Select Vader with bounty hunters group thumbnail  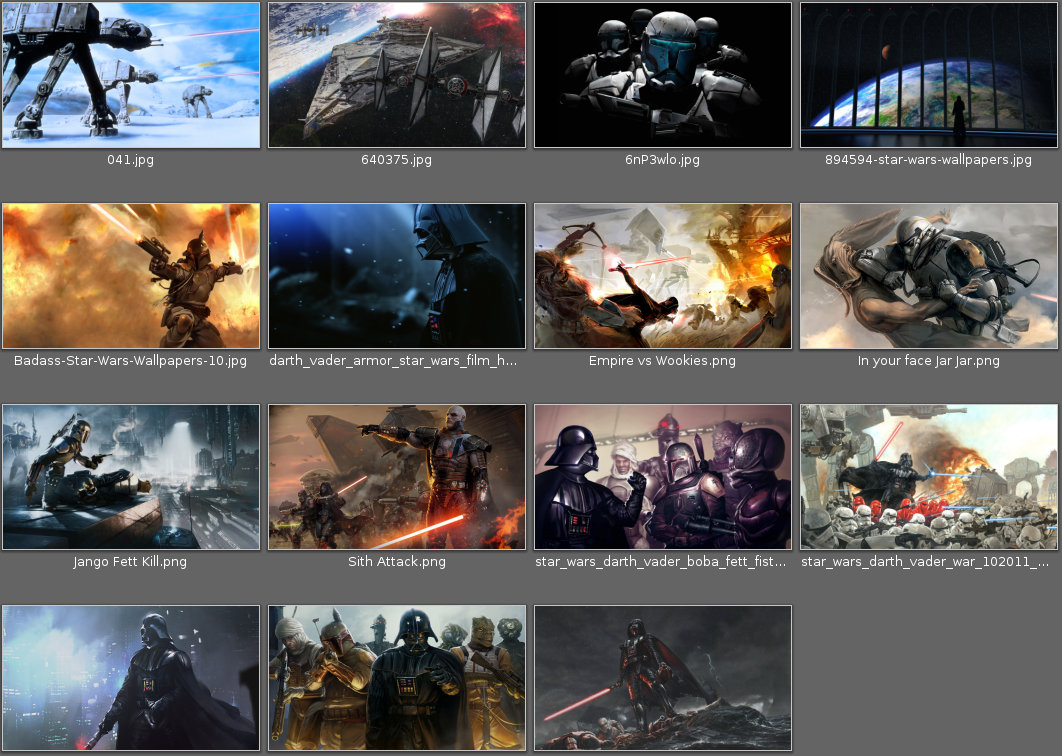(x=397, y=678)
